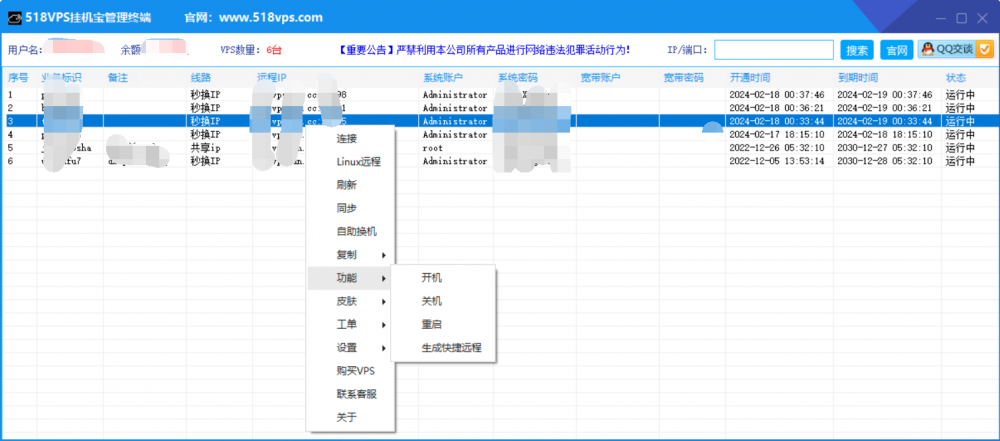The width and height of the screenshot is (1000, 441).
Task: Focus the IP/端口 search input field
Action: click(x=774, y=50)
